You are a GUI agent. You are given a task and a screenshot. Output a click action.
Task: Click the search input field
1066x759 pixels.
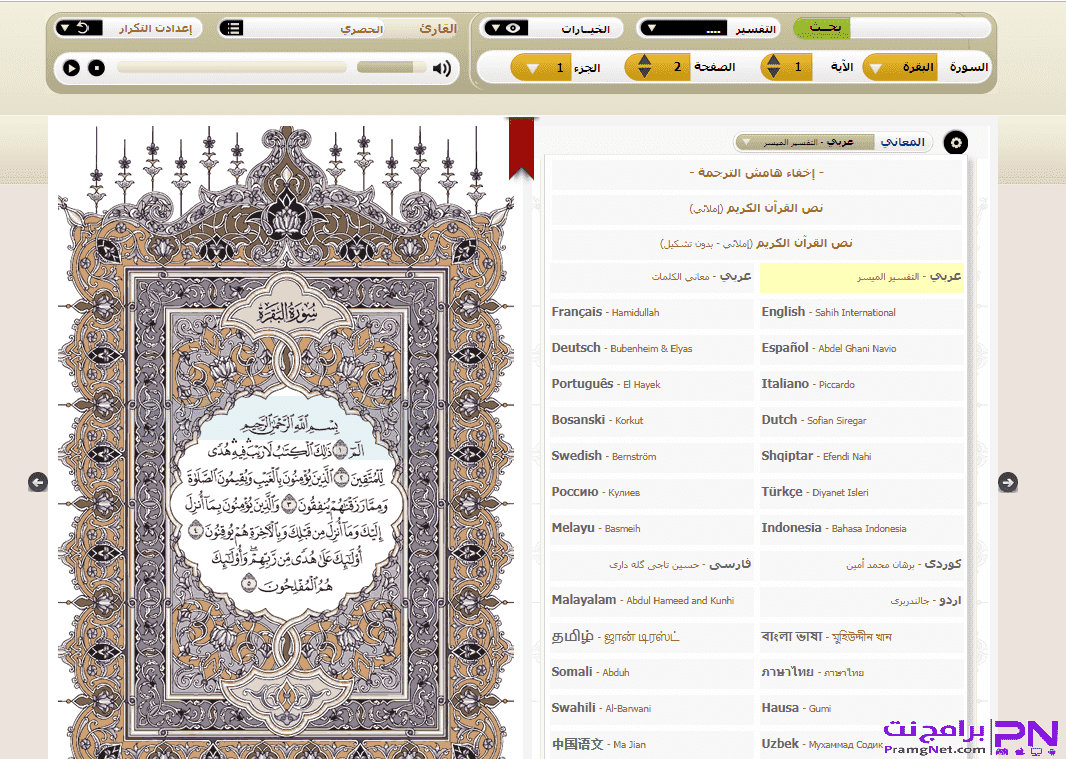pos(921,28)
